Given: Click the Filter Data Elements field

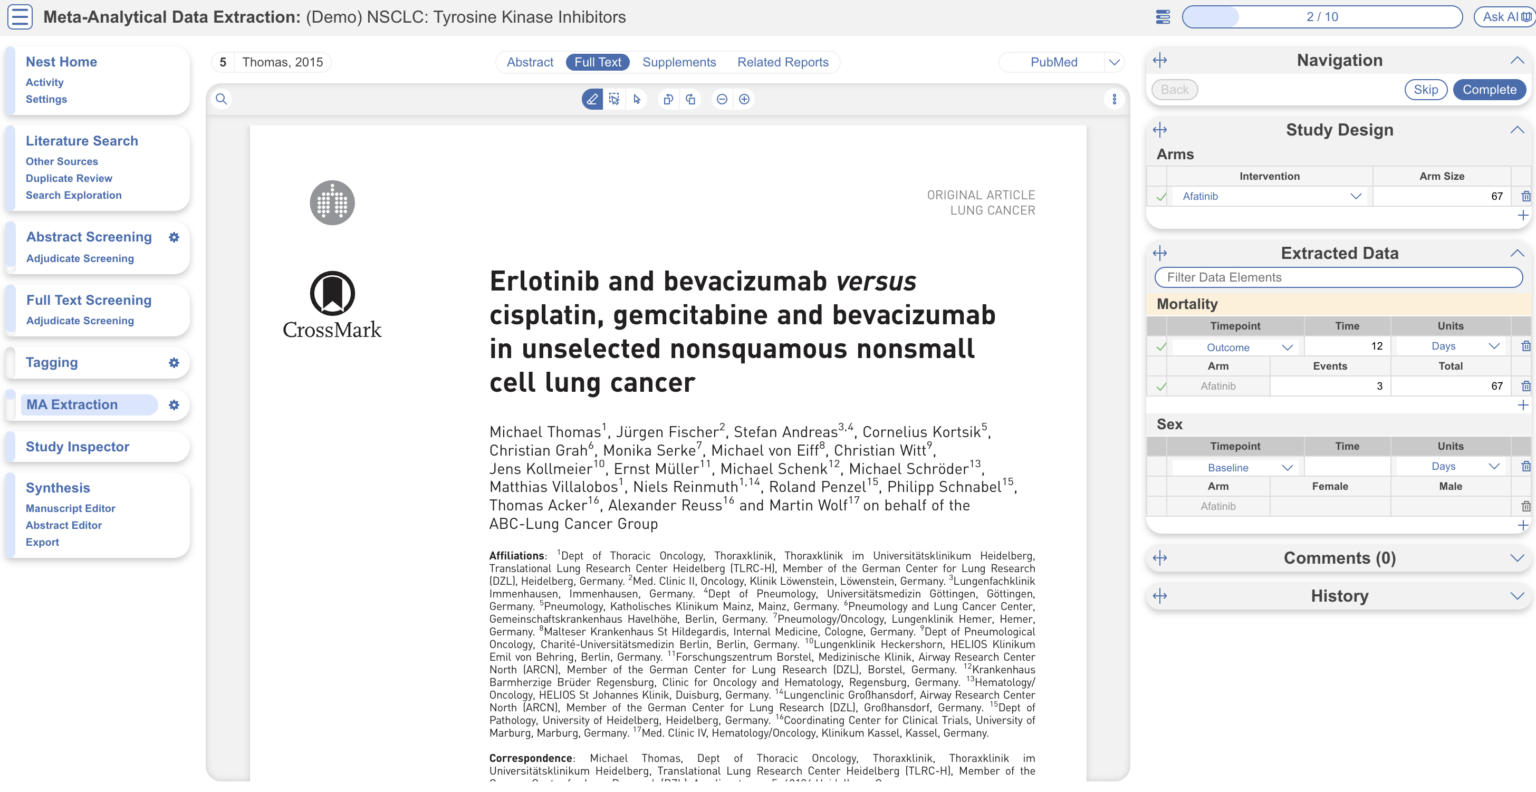Looking at the screenshot, I should pos(1338,277).
